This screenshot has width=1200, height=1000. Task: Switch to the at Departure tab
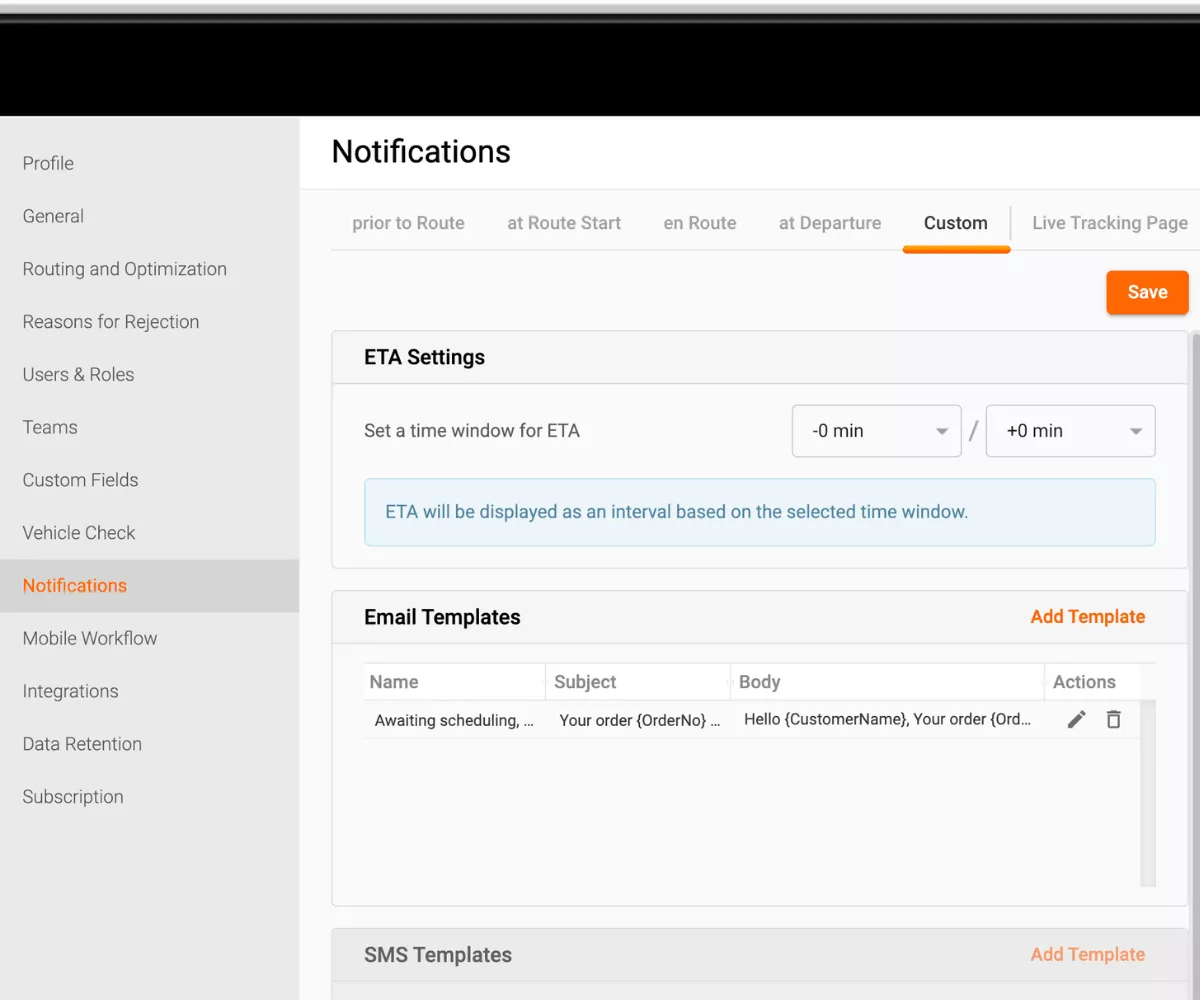830,223
